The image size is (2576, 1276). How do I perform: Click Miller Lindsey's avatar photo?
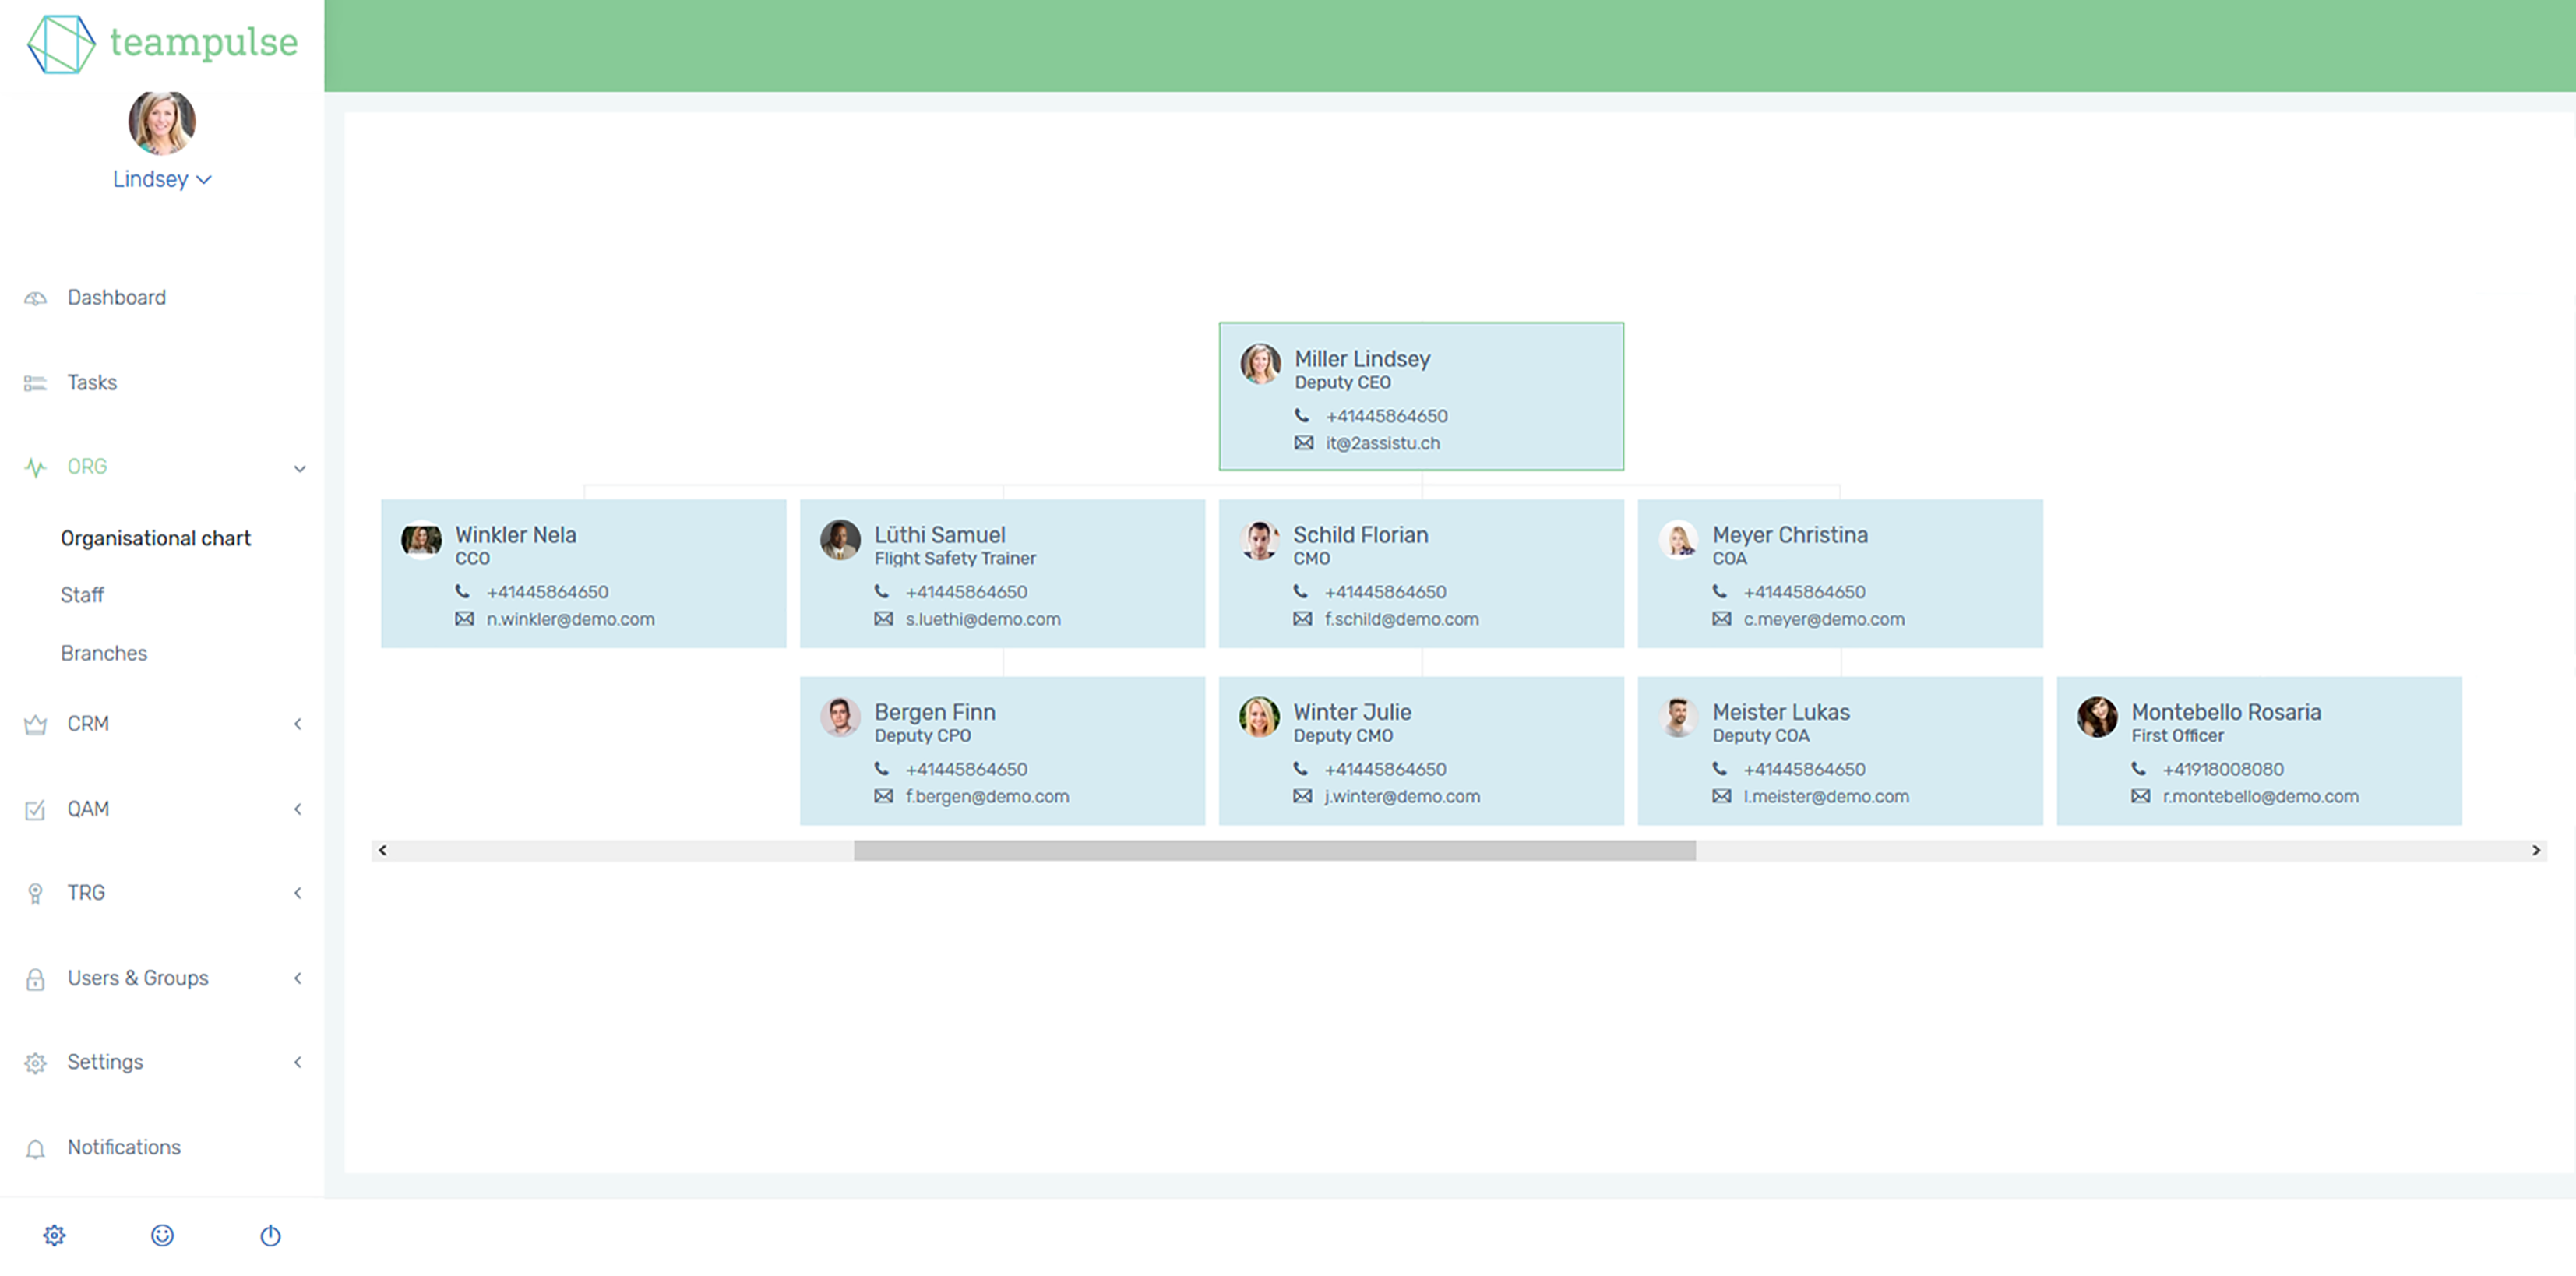pos(1260,364)
